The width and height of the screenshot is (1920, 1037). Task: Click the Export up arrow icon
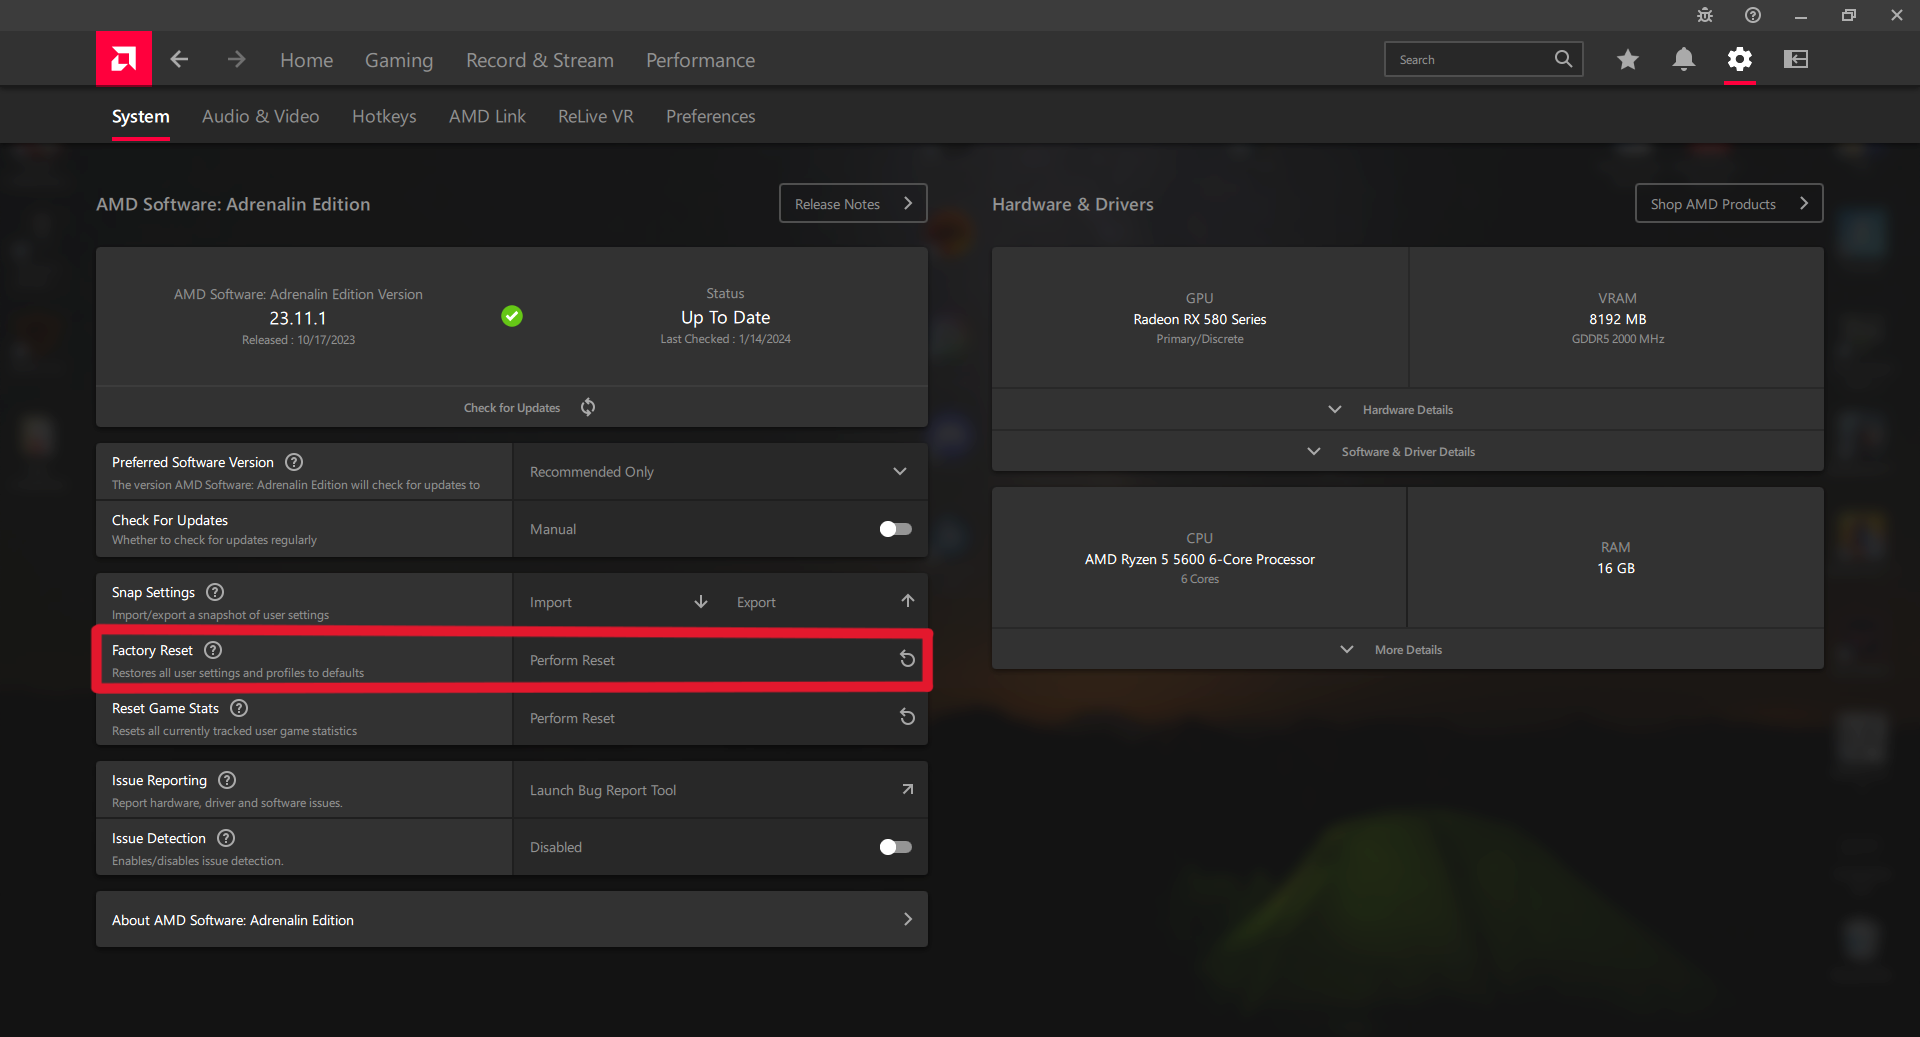pos(908,600)
